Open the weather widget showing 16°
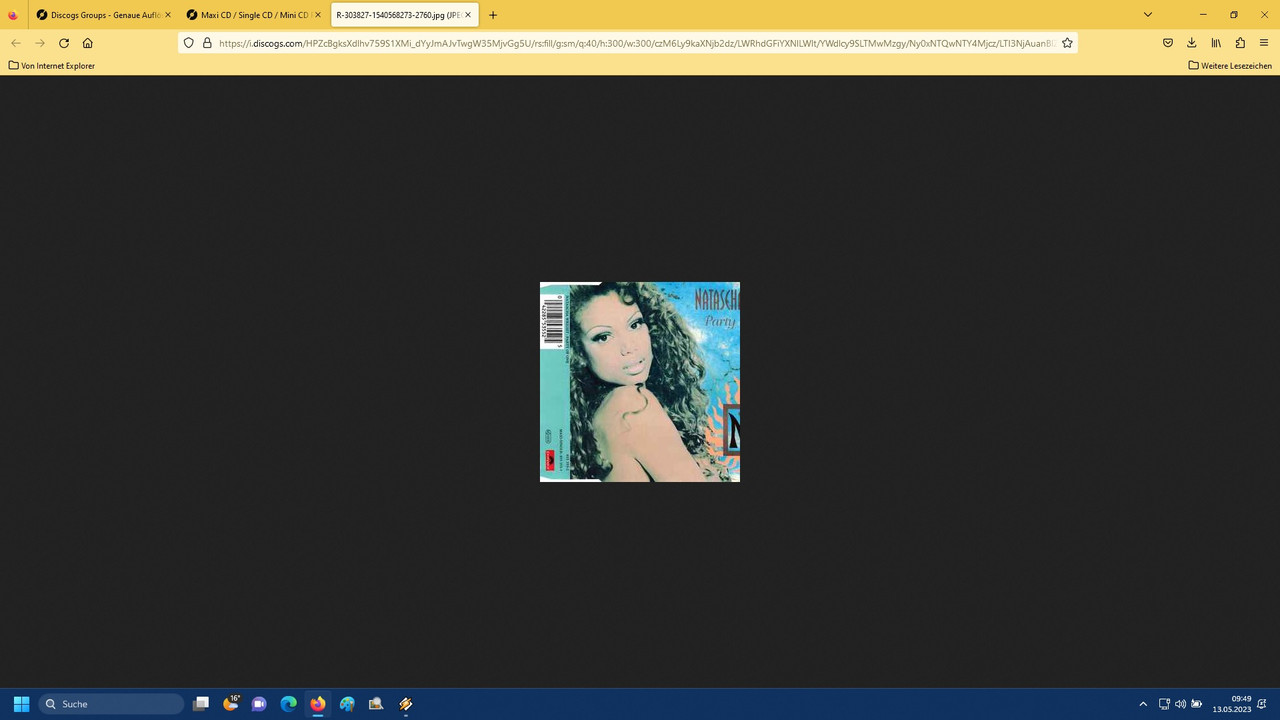 click(231, 704)
